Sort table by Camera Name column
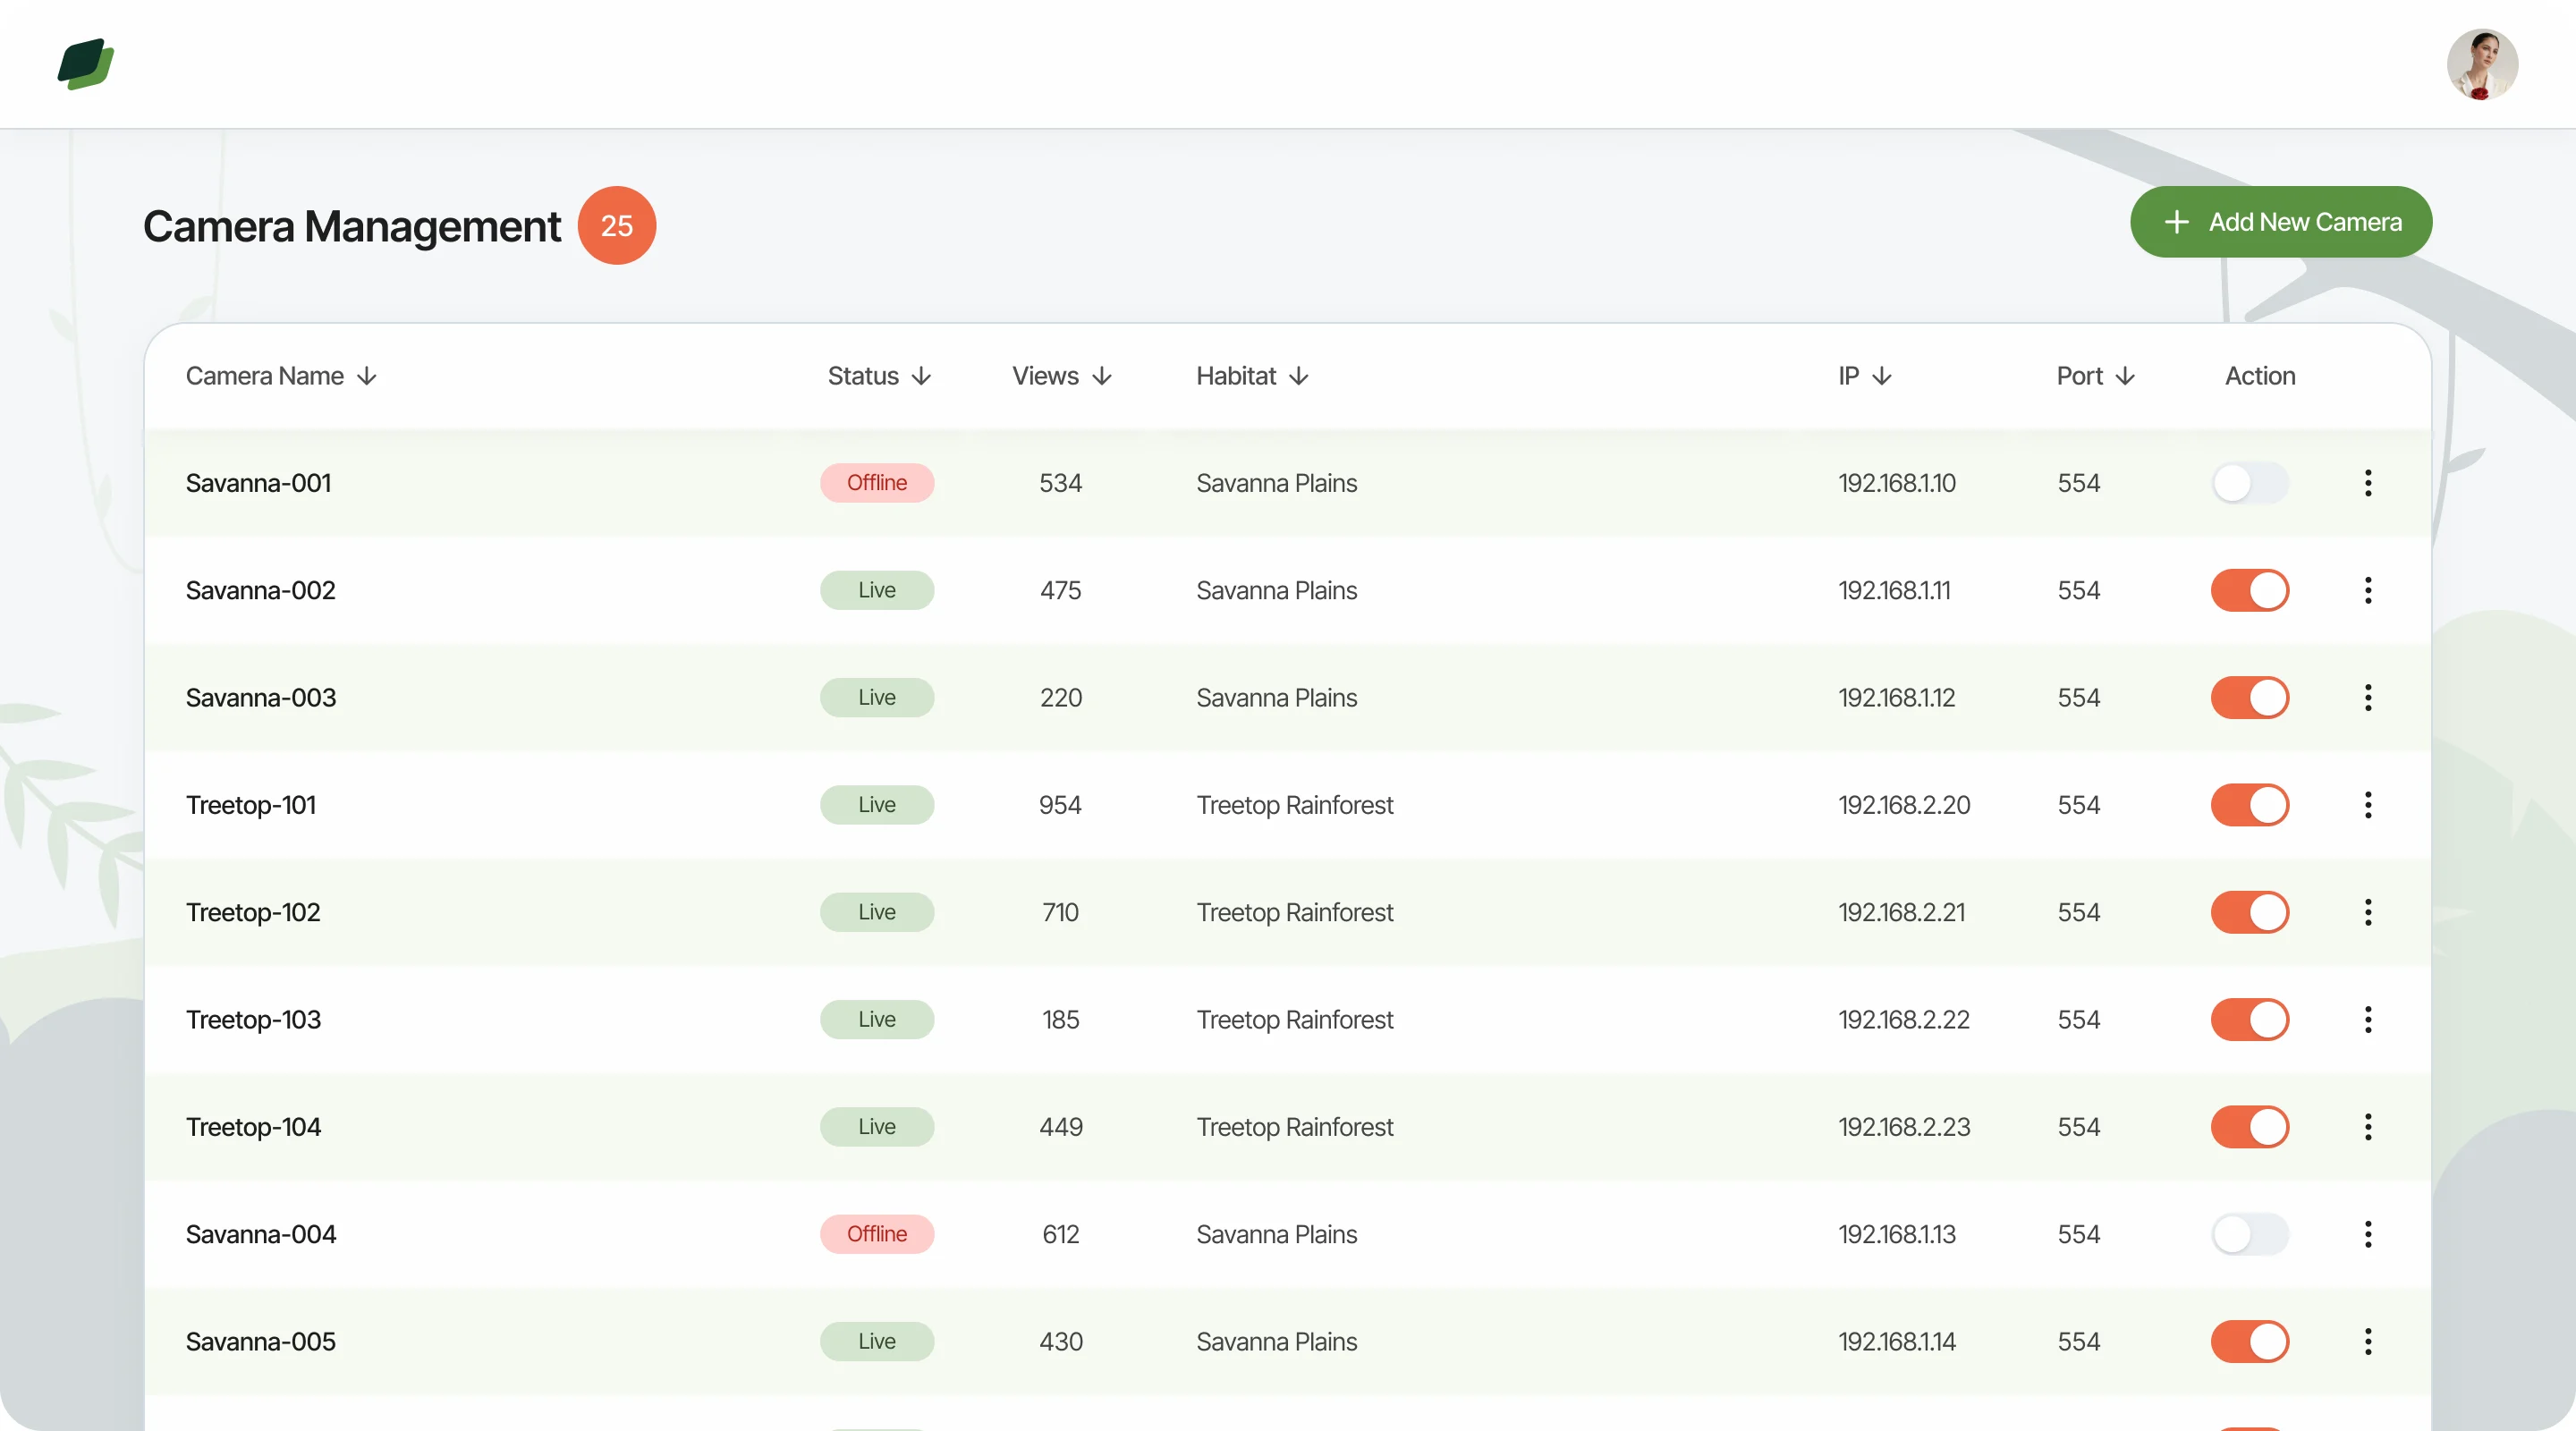 tap(281, 376)
